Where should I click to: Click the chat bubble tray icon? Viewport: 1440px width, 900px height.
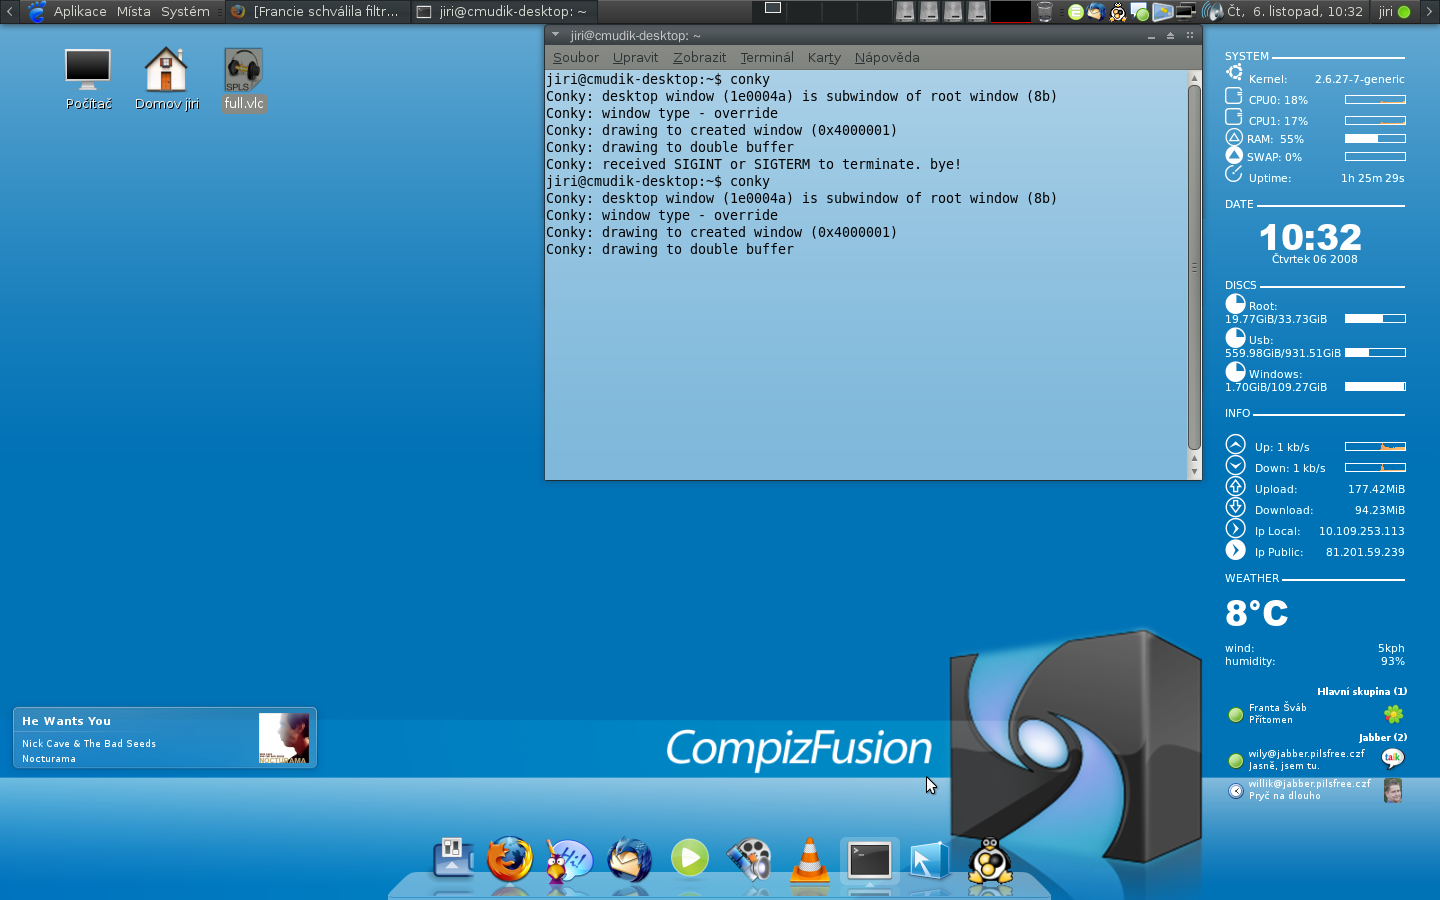pos(1140,12)
